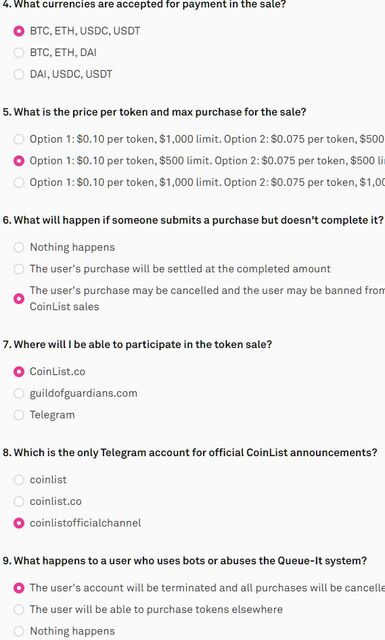Click the question 8 Telegram account heading
Image resolution: width=385 pixels, height=640 pixels.
click(x=190, y=453)
